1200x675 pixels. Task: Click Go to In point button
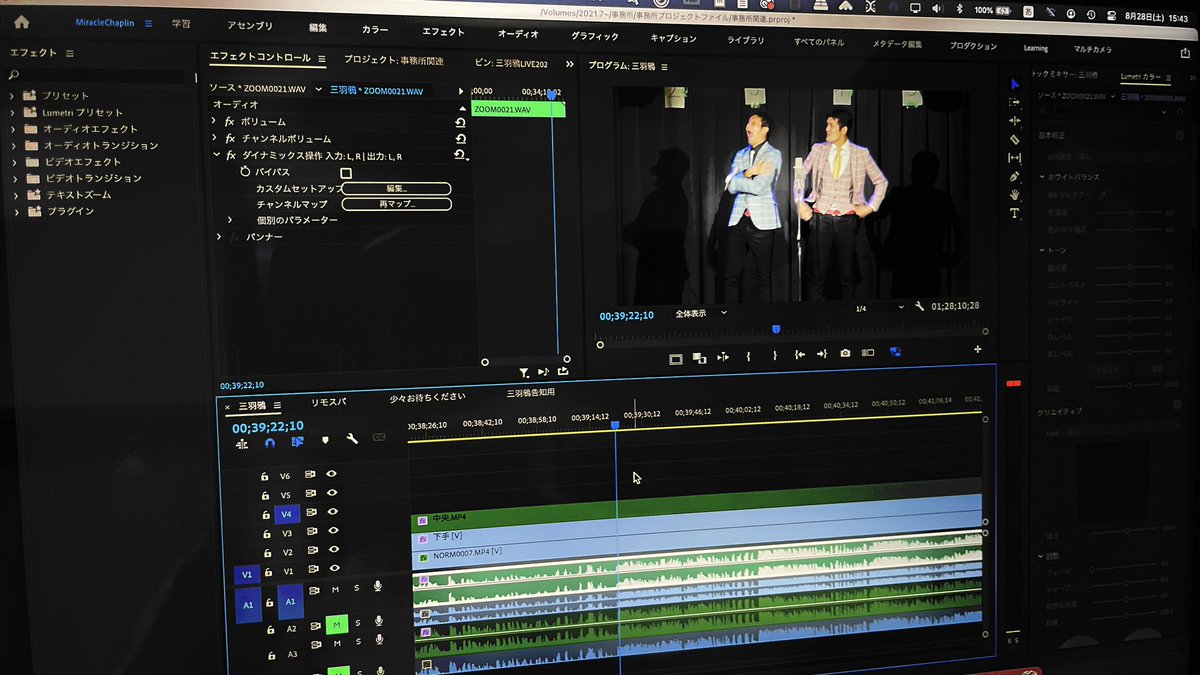point(799,354)
